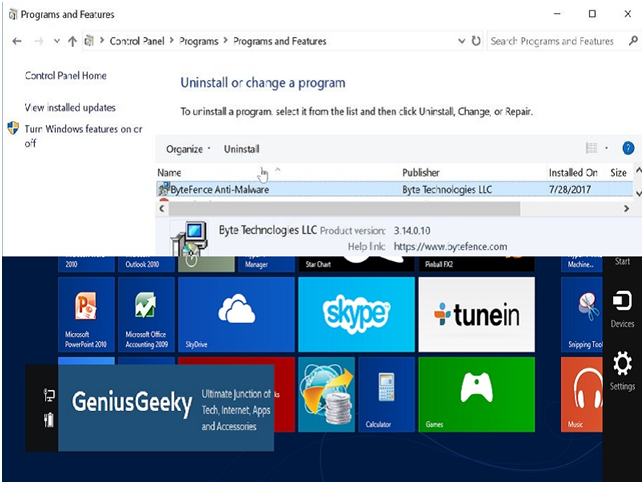Sort list by Name column header
The width and height of the screenshot is (644, 484).
coord(169,173)
